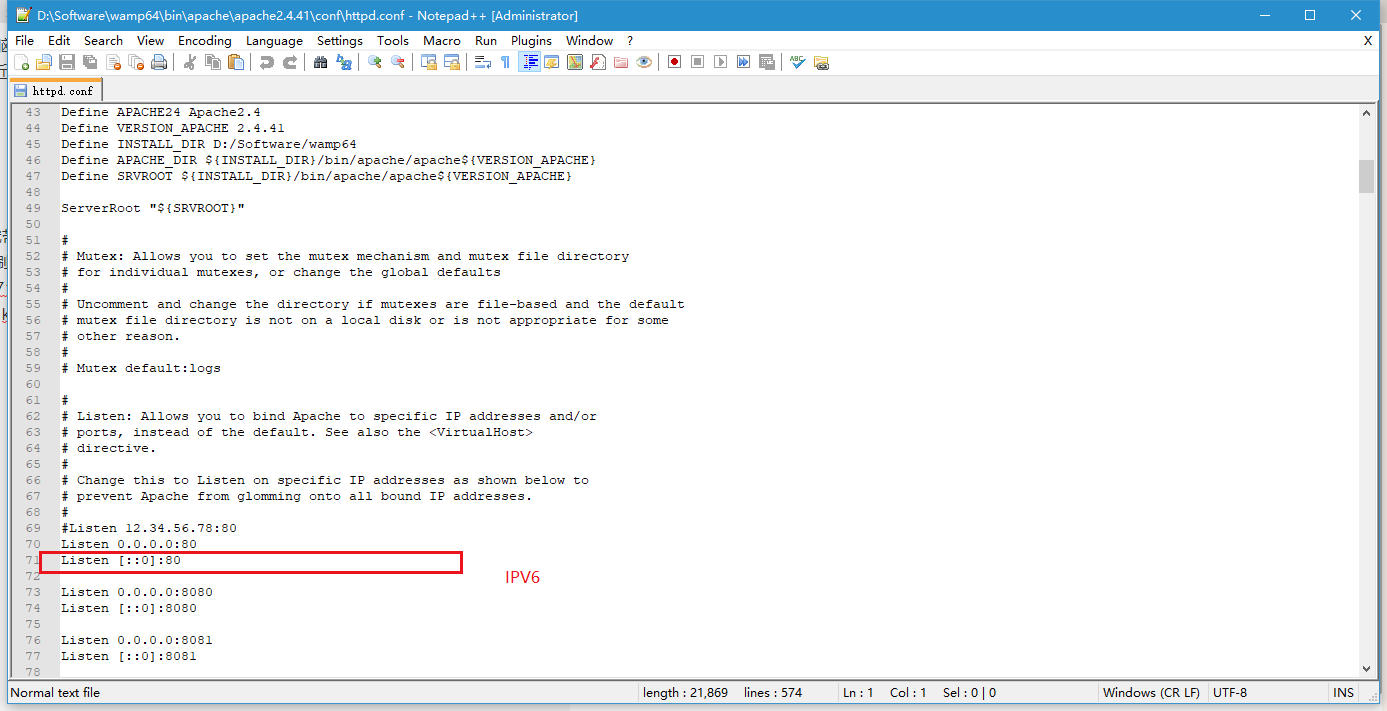Open the User Defined Language dialog icon
Screen dimensions: 1387x711
click(x=551, y=62)
